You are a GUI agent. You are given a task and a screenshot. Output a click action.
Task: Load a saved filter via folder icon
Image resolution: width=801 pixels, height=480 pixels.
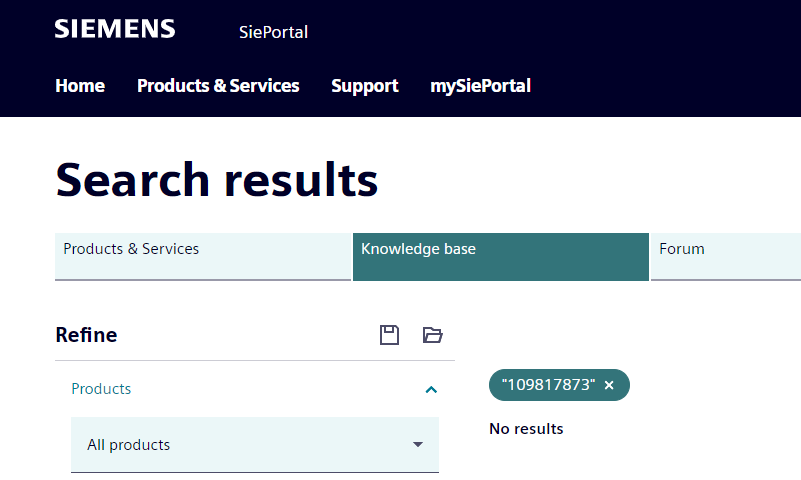(432, 335)
